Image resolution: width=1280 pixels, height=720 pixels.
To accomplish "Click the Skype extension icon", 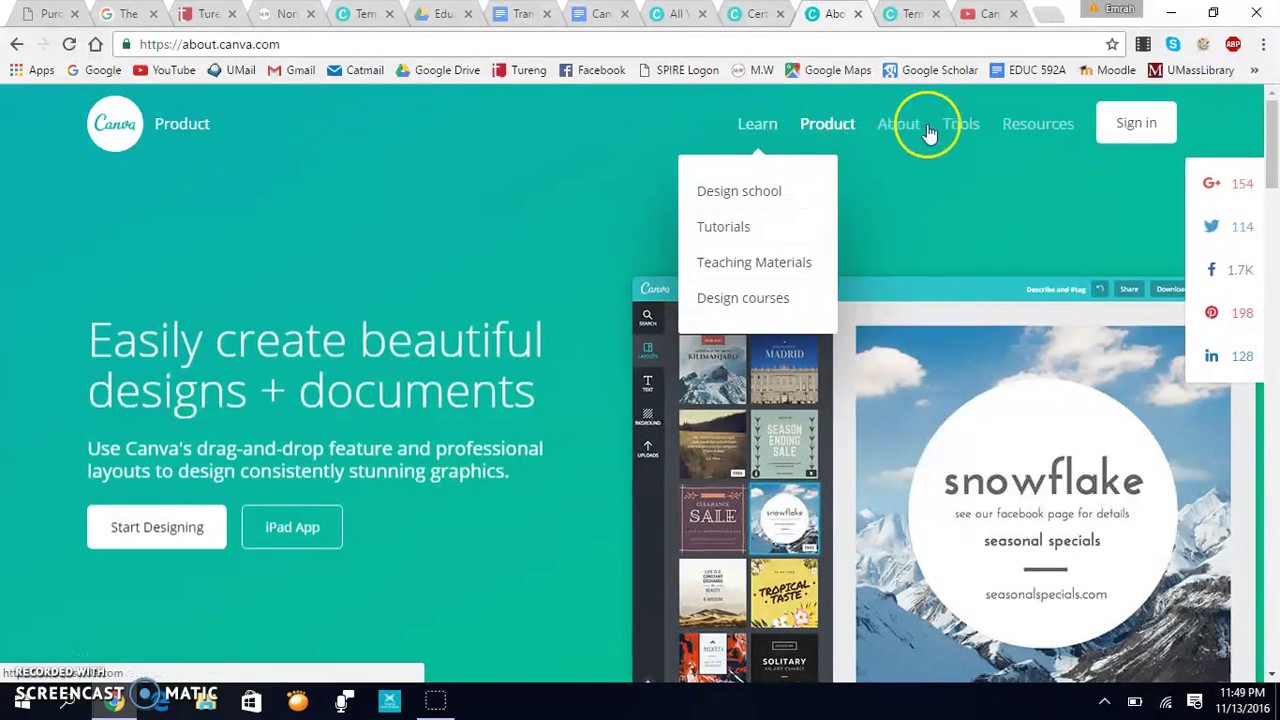I will pos(1173,44).
